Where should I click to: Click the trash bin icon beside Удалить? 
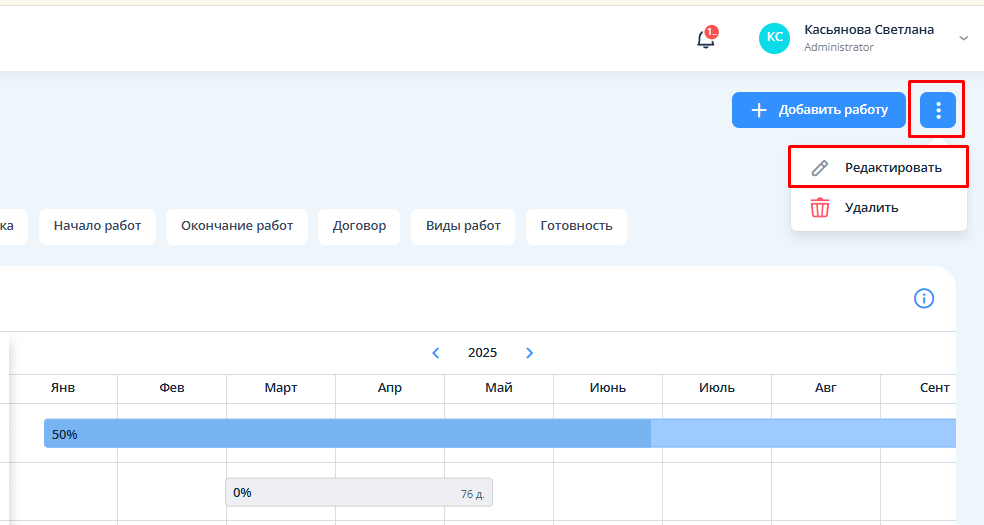pyautogui.click(x=820, y=208)
